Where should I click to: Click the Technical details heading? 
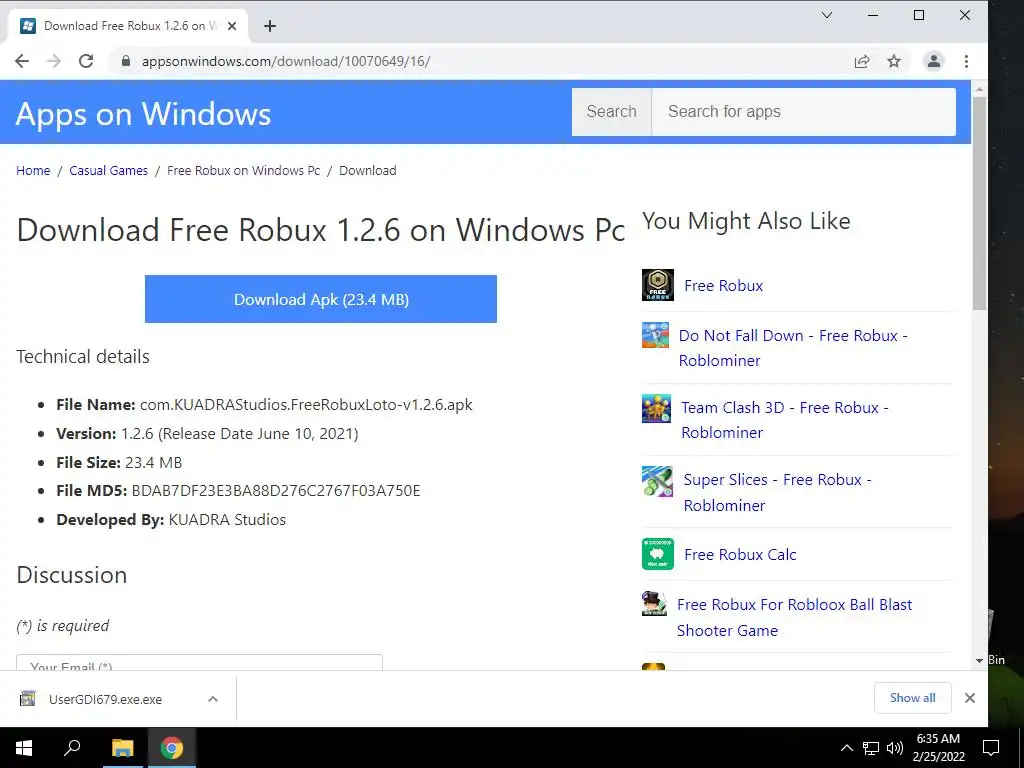(83, 357)
